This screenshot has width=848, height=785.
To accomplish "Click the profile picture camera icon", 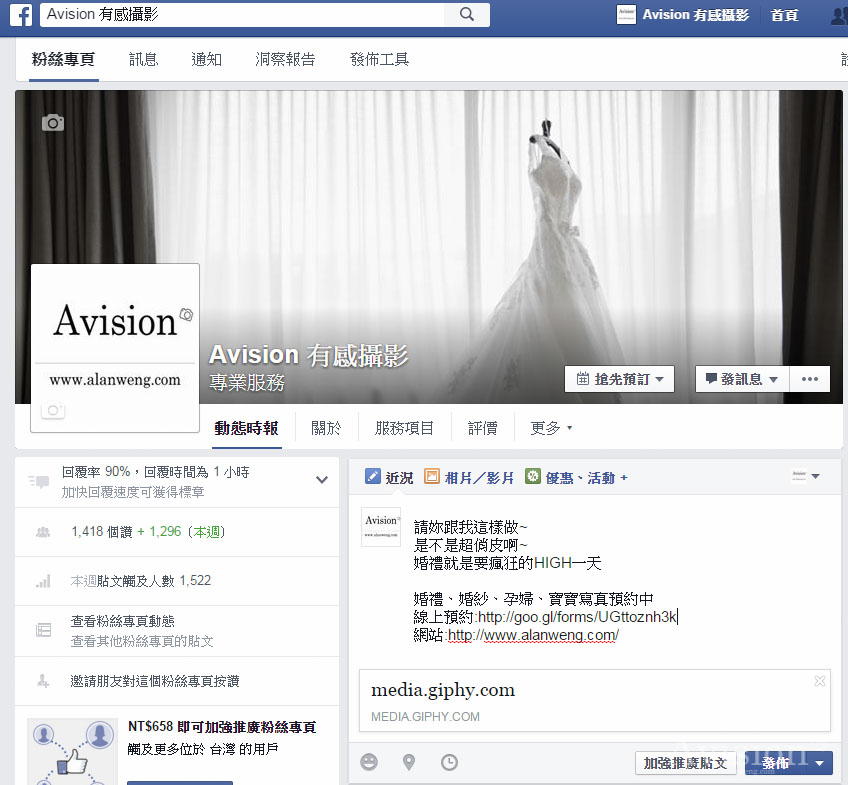I will point(53,410).
